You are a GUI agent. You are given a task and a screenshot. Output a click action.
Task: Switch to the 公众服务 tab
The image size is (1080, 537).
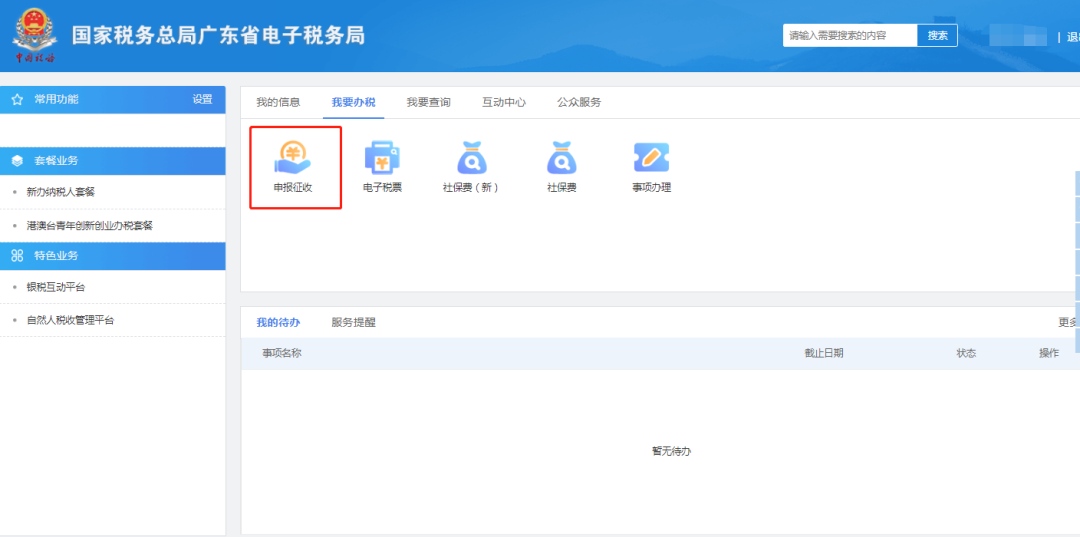click(x=579, y=103)
